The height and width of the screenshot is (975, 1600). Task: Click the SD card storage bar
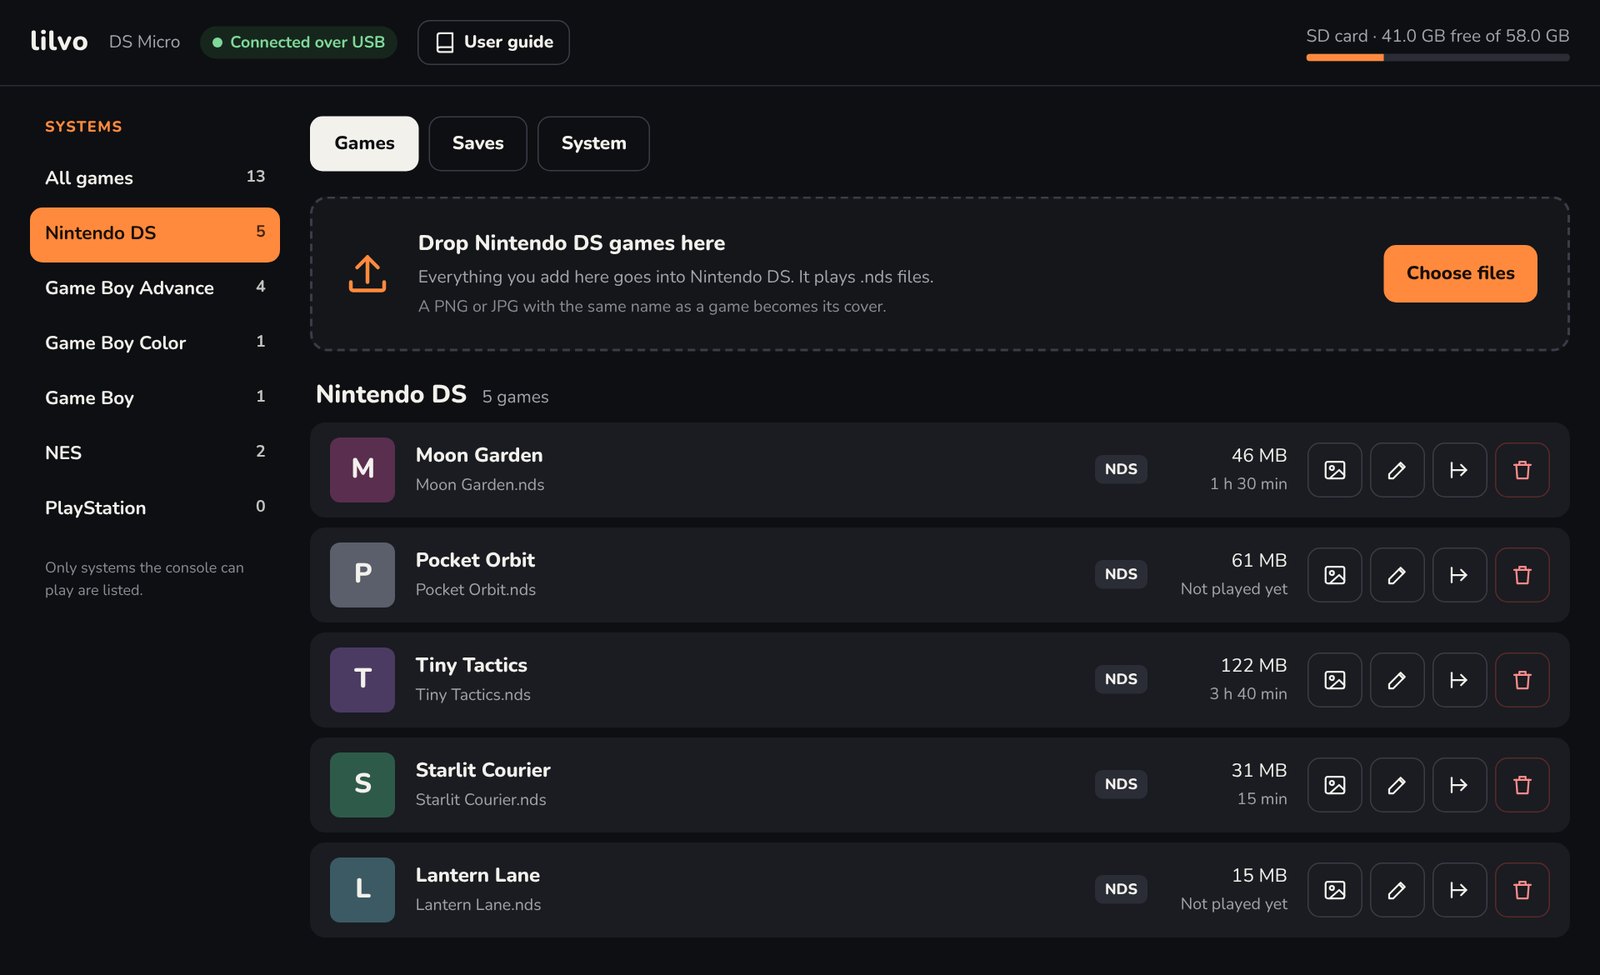click(1437, 58)
